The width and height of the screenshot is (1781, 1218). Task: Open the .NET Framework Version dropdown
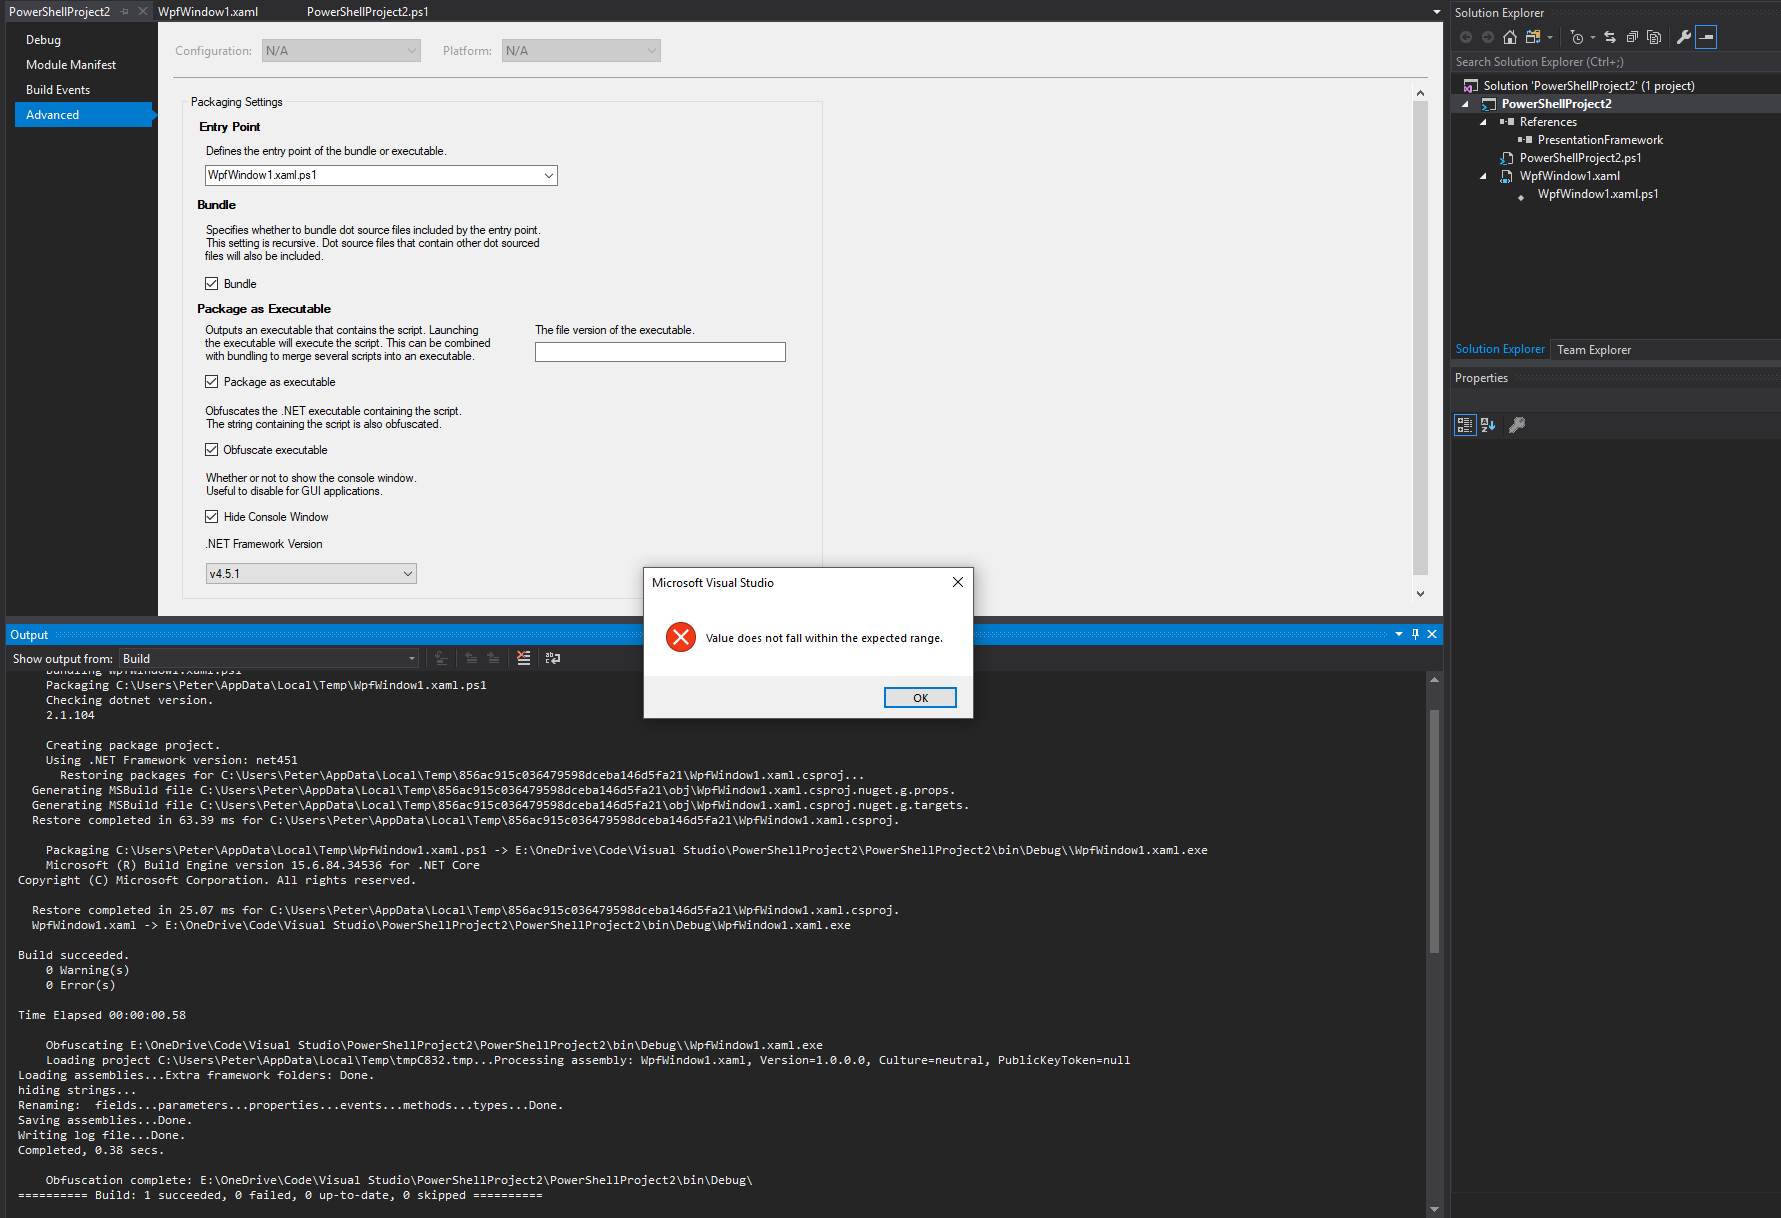pos(405,573)
